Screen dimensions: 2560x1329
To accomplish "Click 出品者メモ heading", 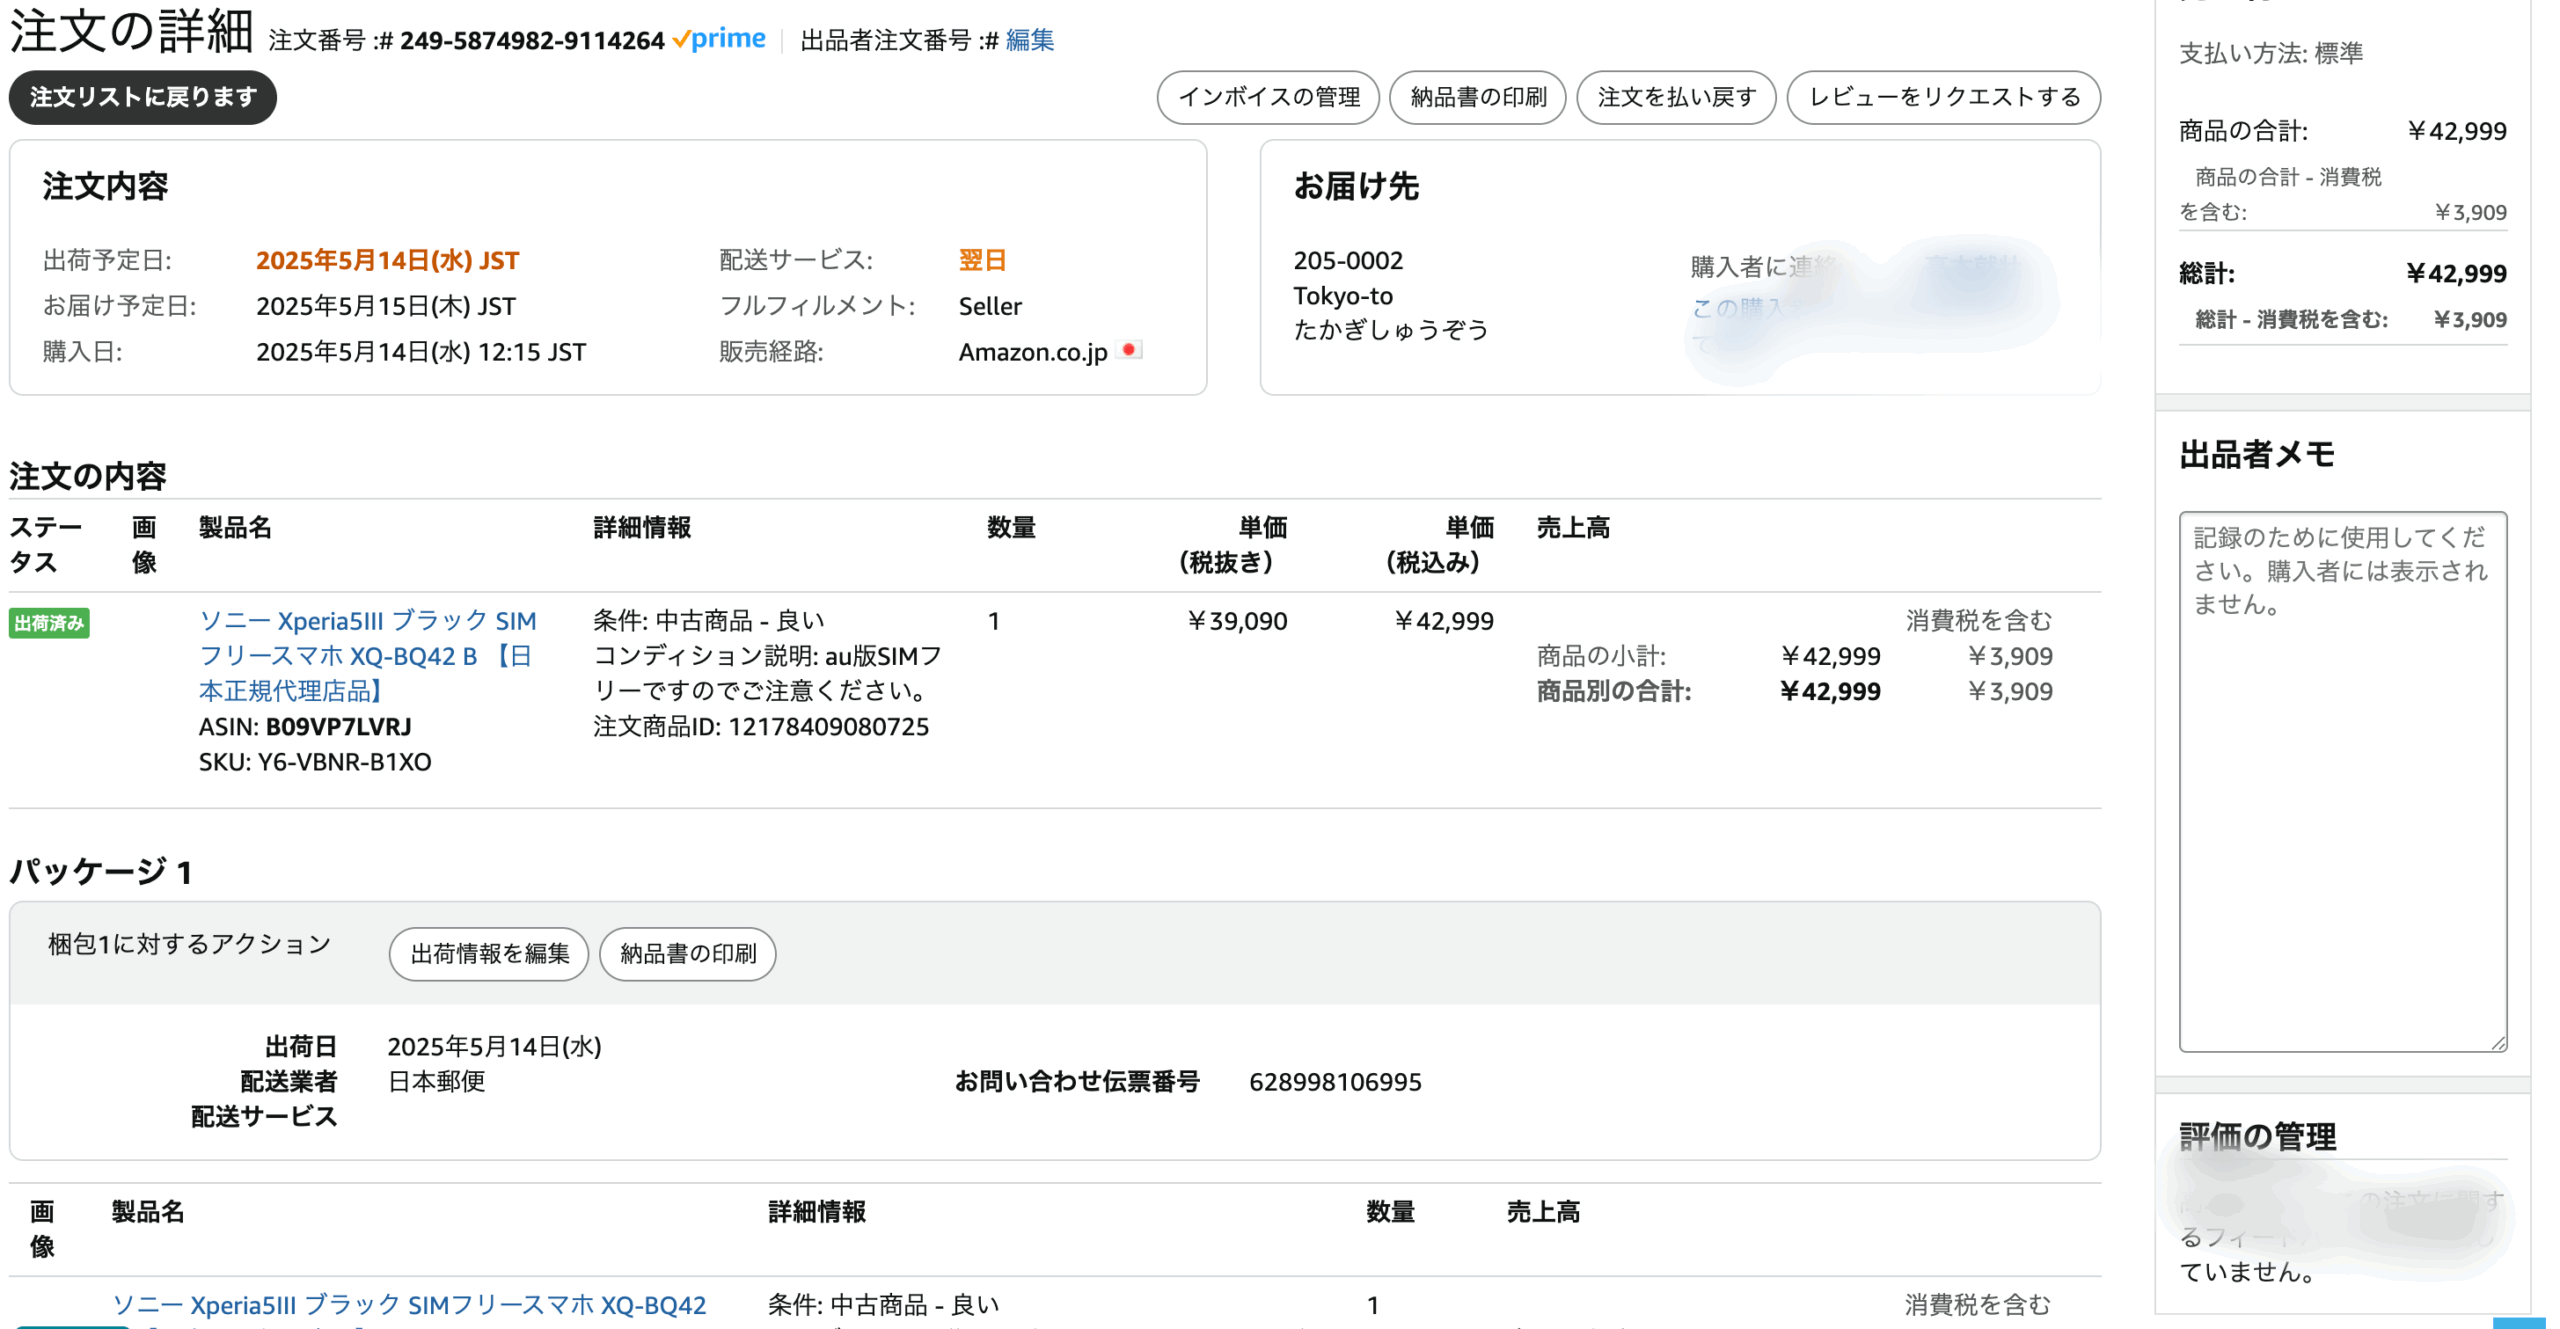I will [2257, 455].
